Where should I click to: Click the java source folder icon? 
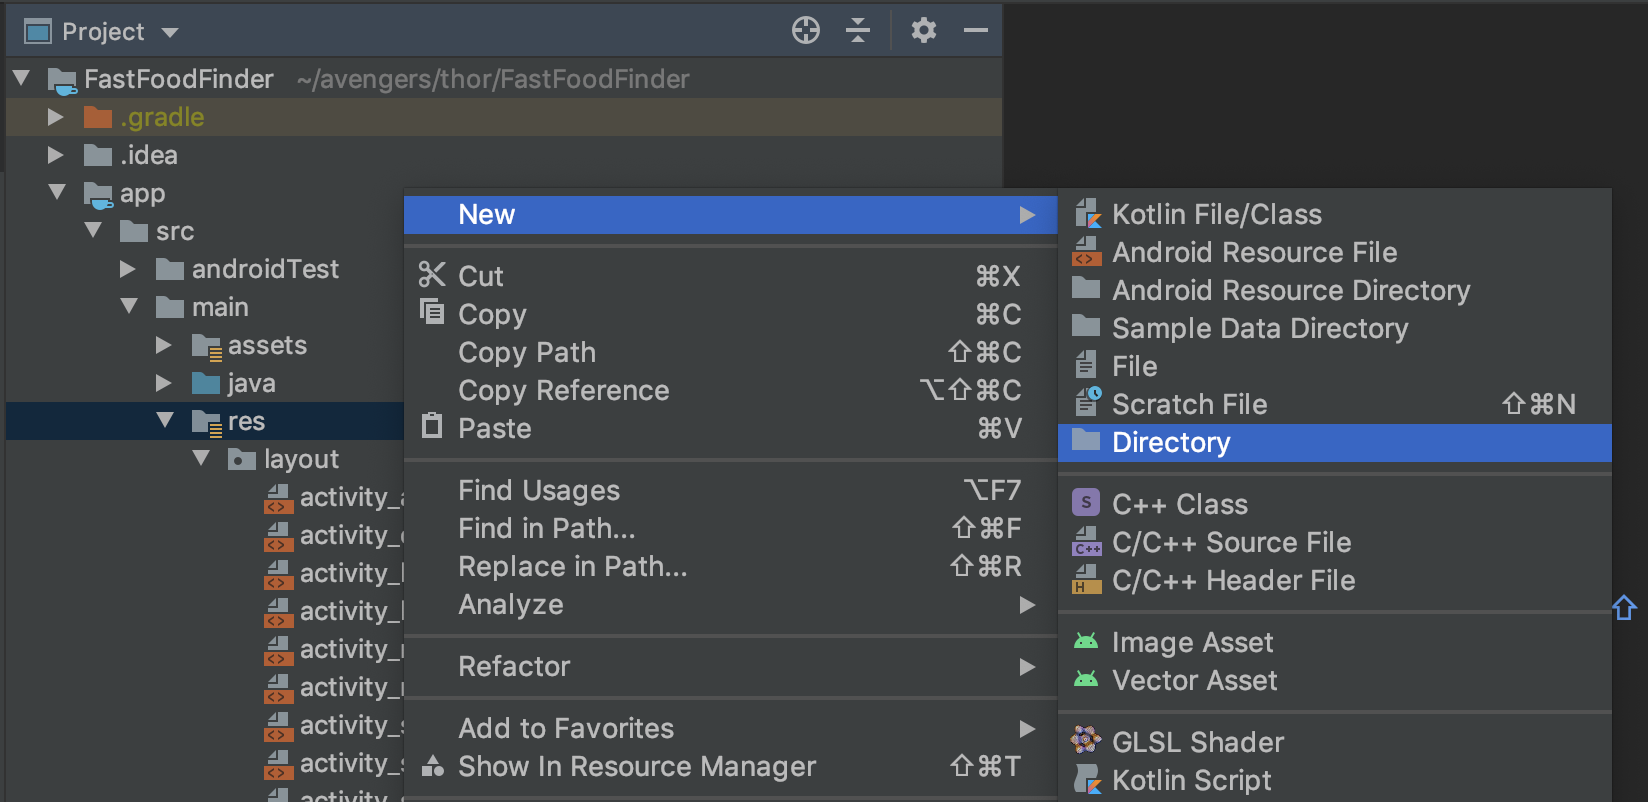tap(206, 383)
